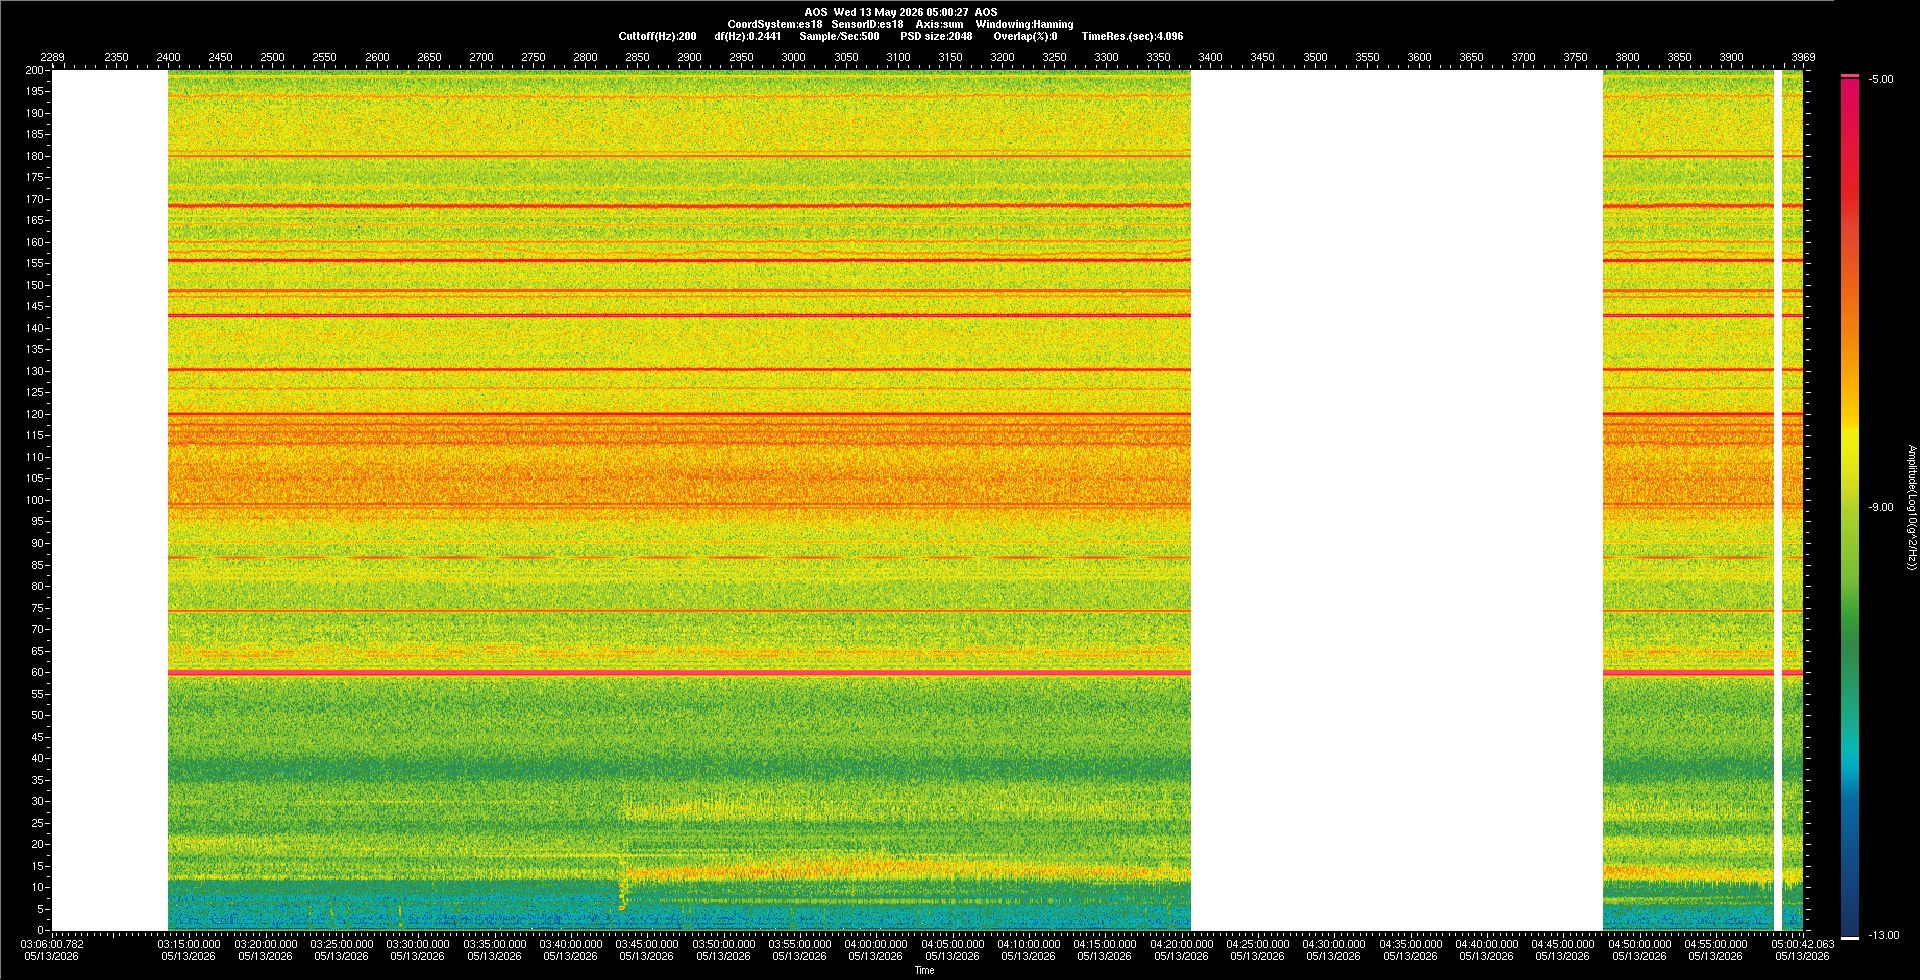The image size is (1920, 980).
Task: Click the 03:15:00.000 time axis label
Action: 189,944
